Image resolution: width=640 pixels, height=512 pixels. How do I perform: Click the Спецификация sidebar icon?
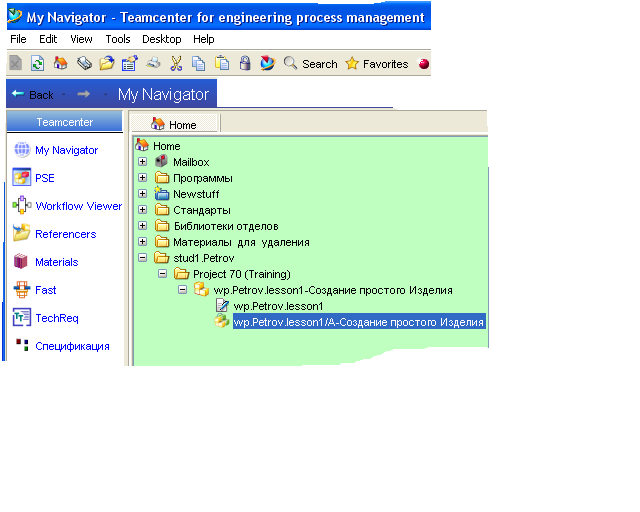click(22, 345)
